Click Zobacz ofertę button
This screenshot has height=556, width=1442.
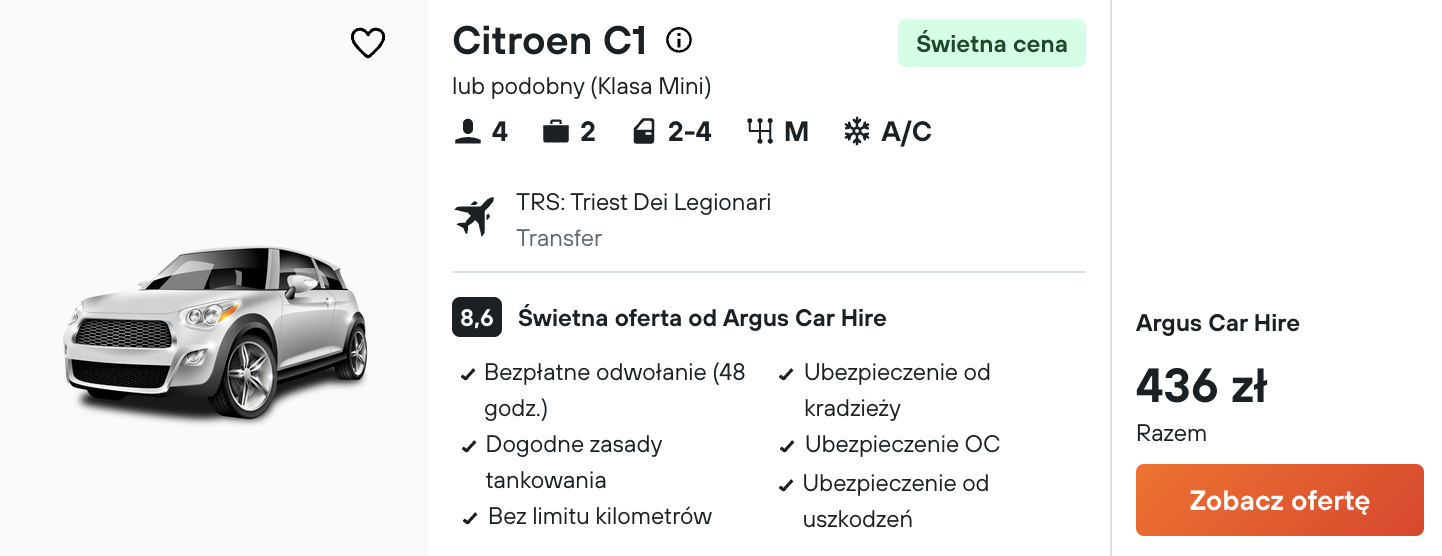(x=1280, y=500)
